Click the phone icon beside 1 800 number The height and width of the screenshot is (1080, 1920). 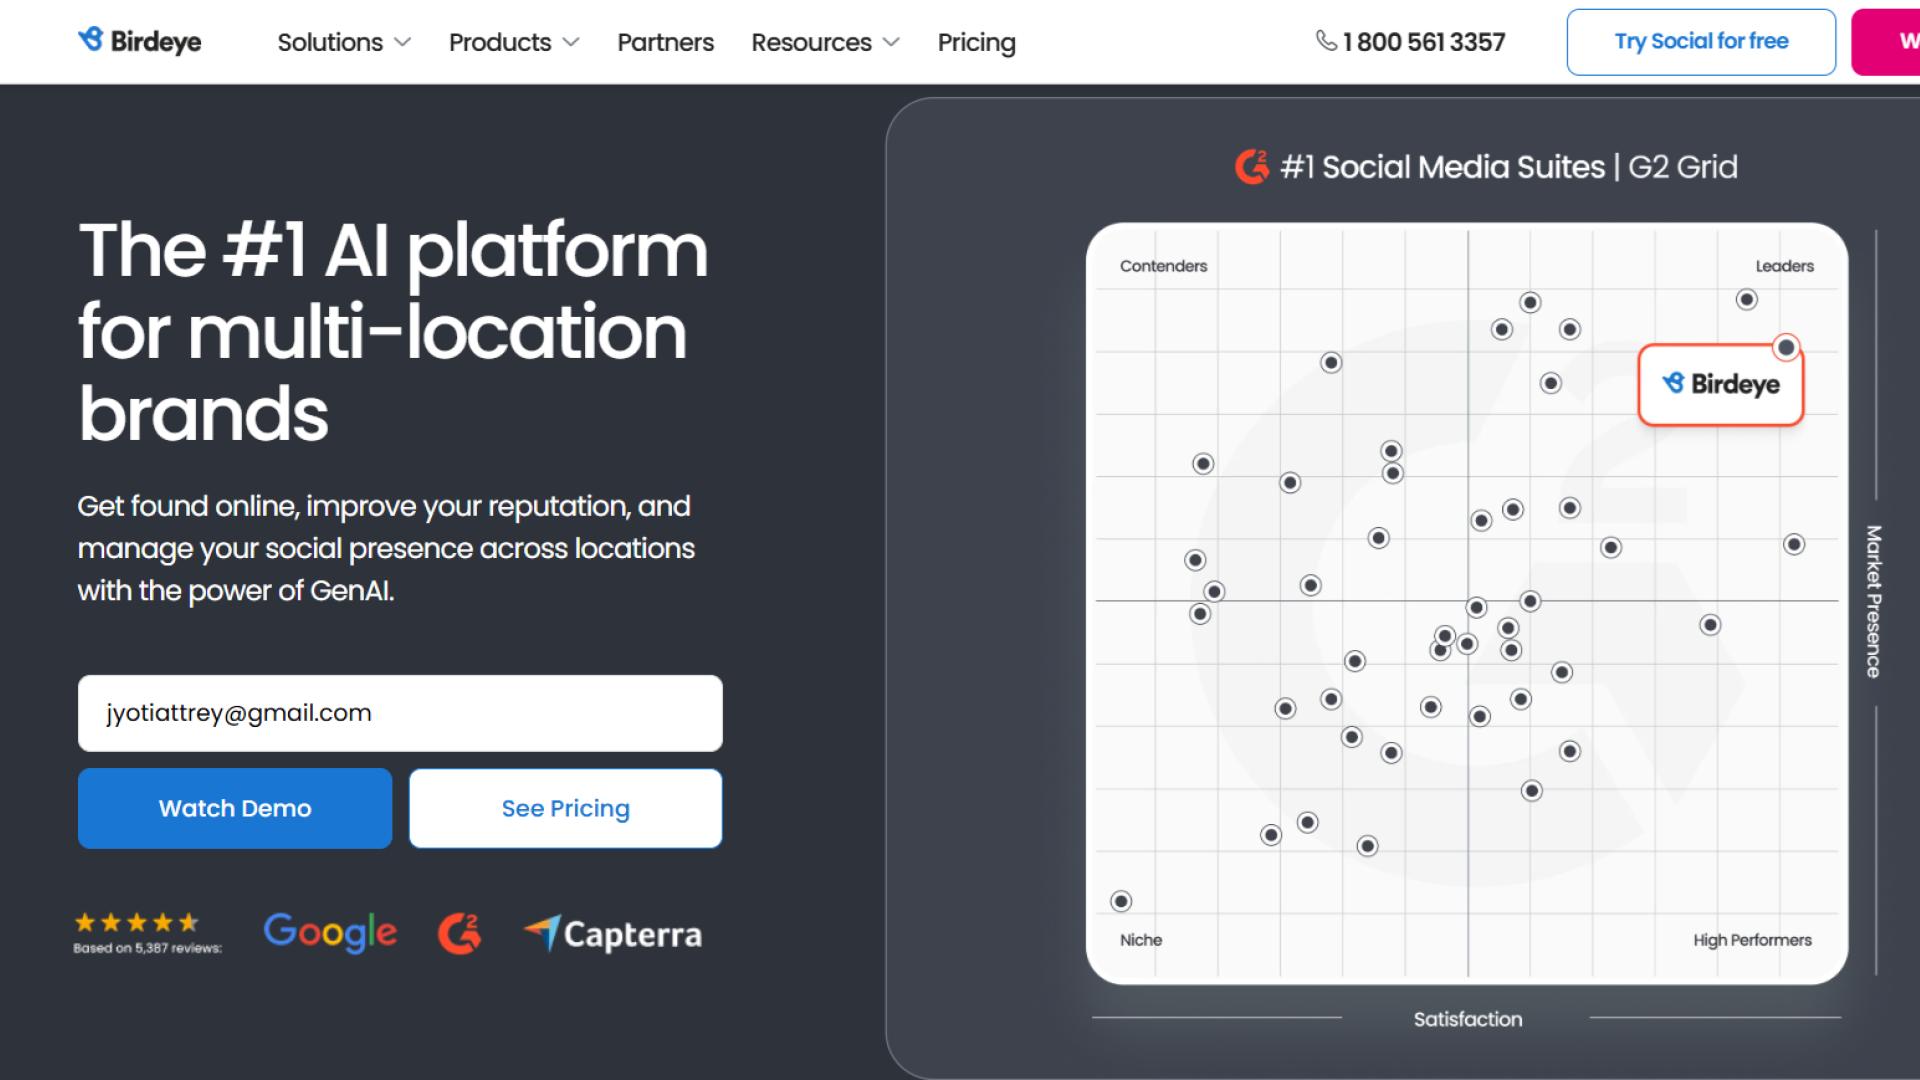pyautogui.click(x=1326, y=41)
